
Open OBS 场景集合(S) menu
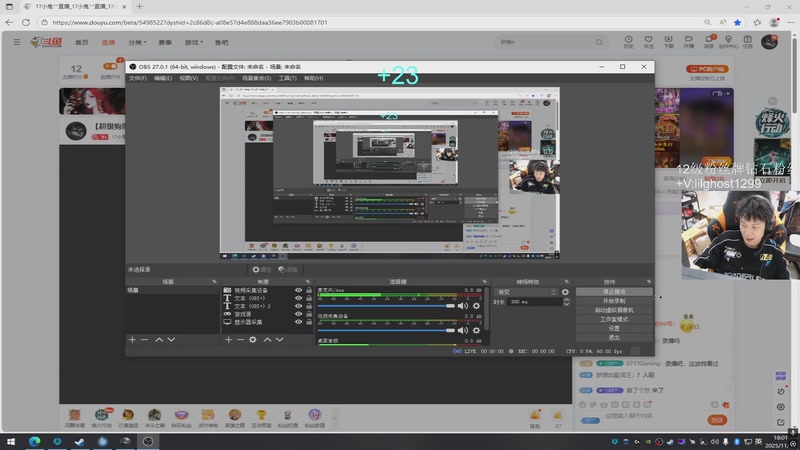pos(257,78)
